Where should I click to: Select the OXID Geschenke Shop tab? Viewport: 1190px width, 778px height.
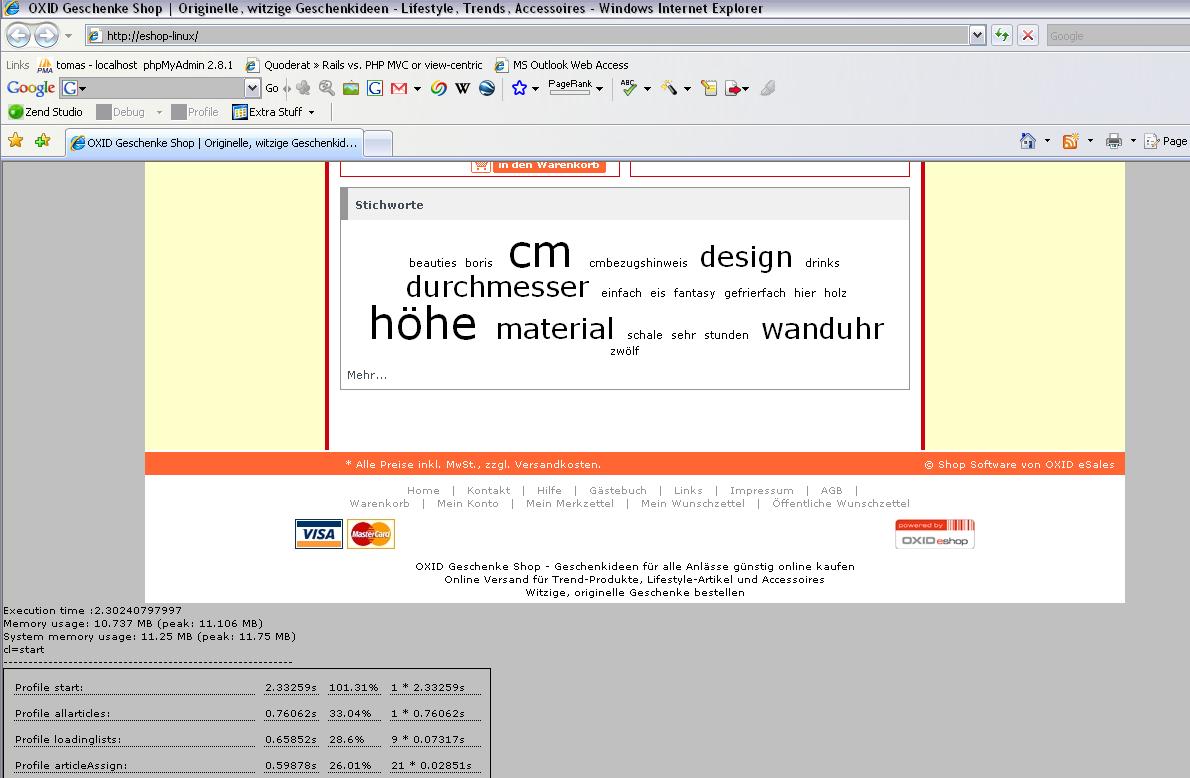213,143
